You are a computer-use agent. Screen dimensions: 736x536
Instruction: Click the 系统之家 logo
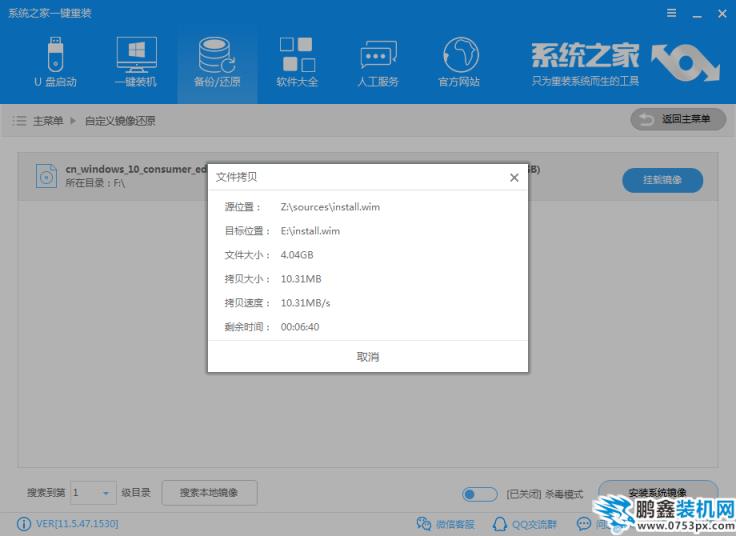(x=625, y=63)
